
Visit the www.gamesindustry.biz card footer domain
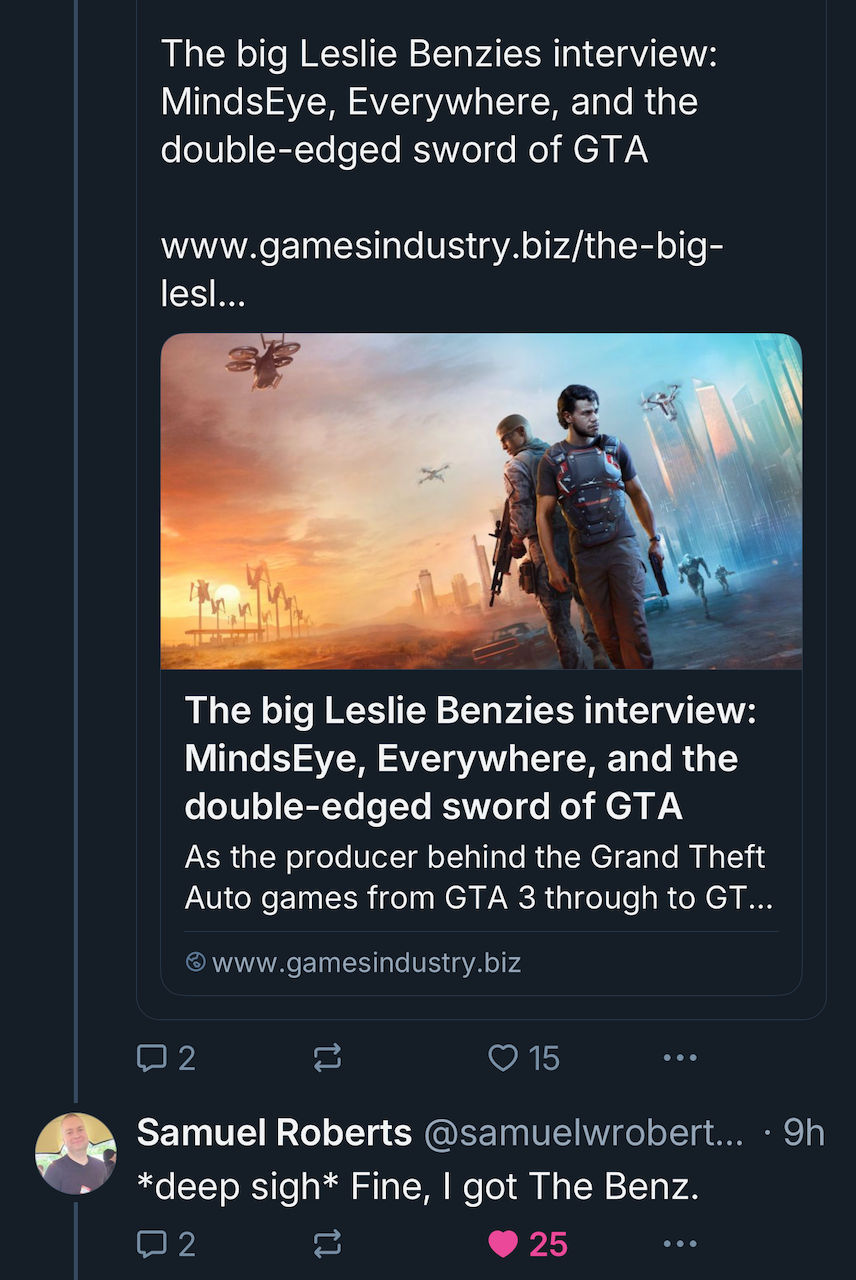[366, 963]
